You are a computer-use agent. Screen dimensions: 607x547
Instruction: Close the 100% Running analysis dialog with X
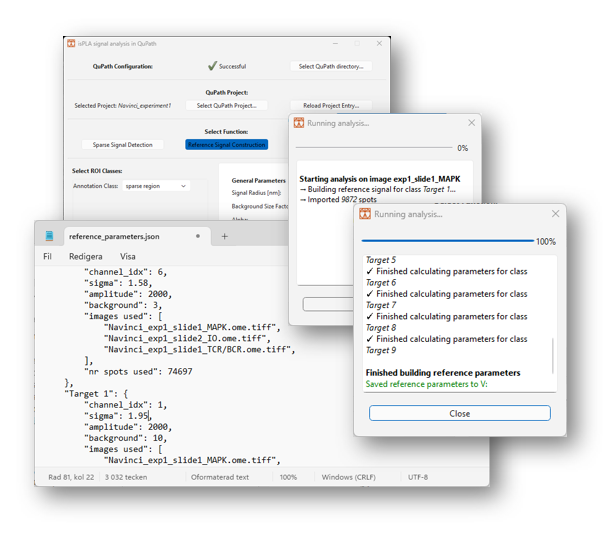tap(555, 214)
